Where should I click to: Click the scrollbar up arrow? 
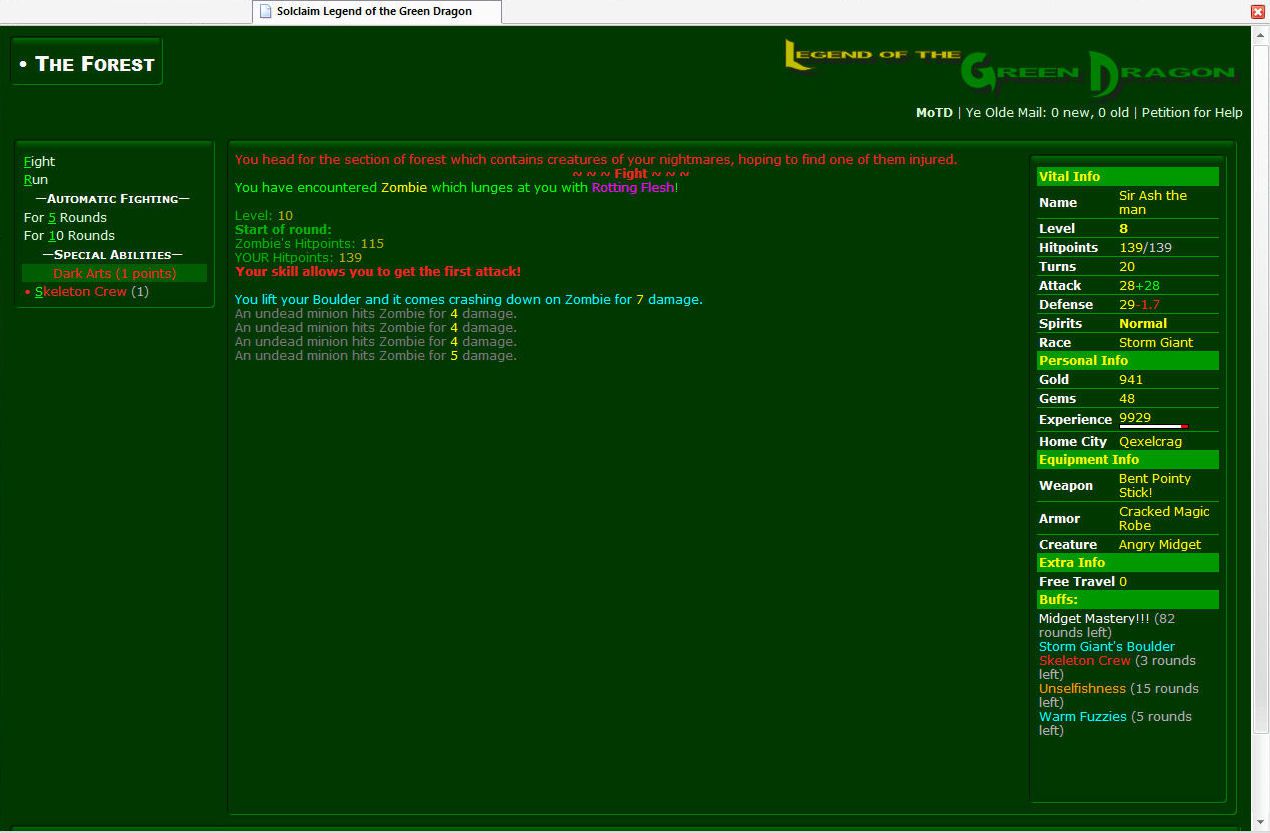click(x=1260, y=33)
